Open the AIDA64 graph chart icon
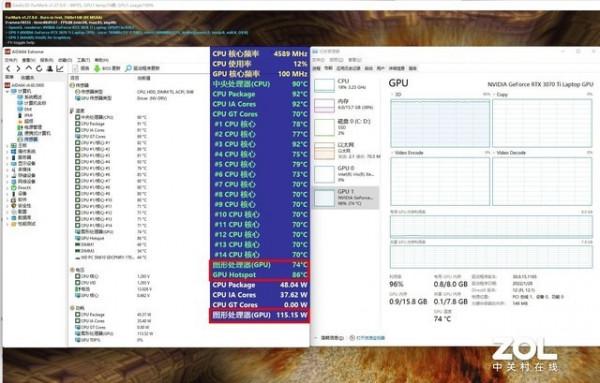Image resolution: width=600 pixels, height=383 pixels. pyautogui.click(x=60, y=68)
